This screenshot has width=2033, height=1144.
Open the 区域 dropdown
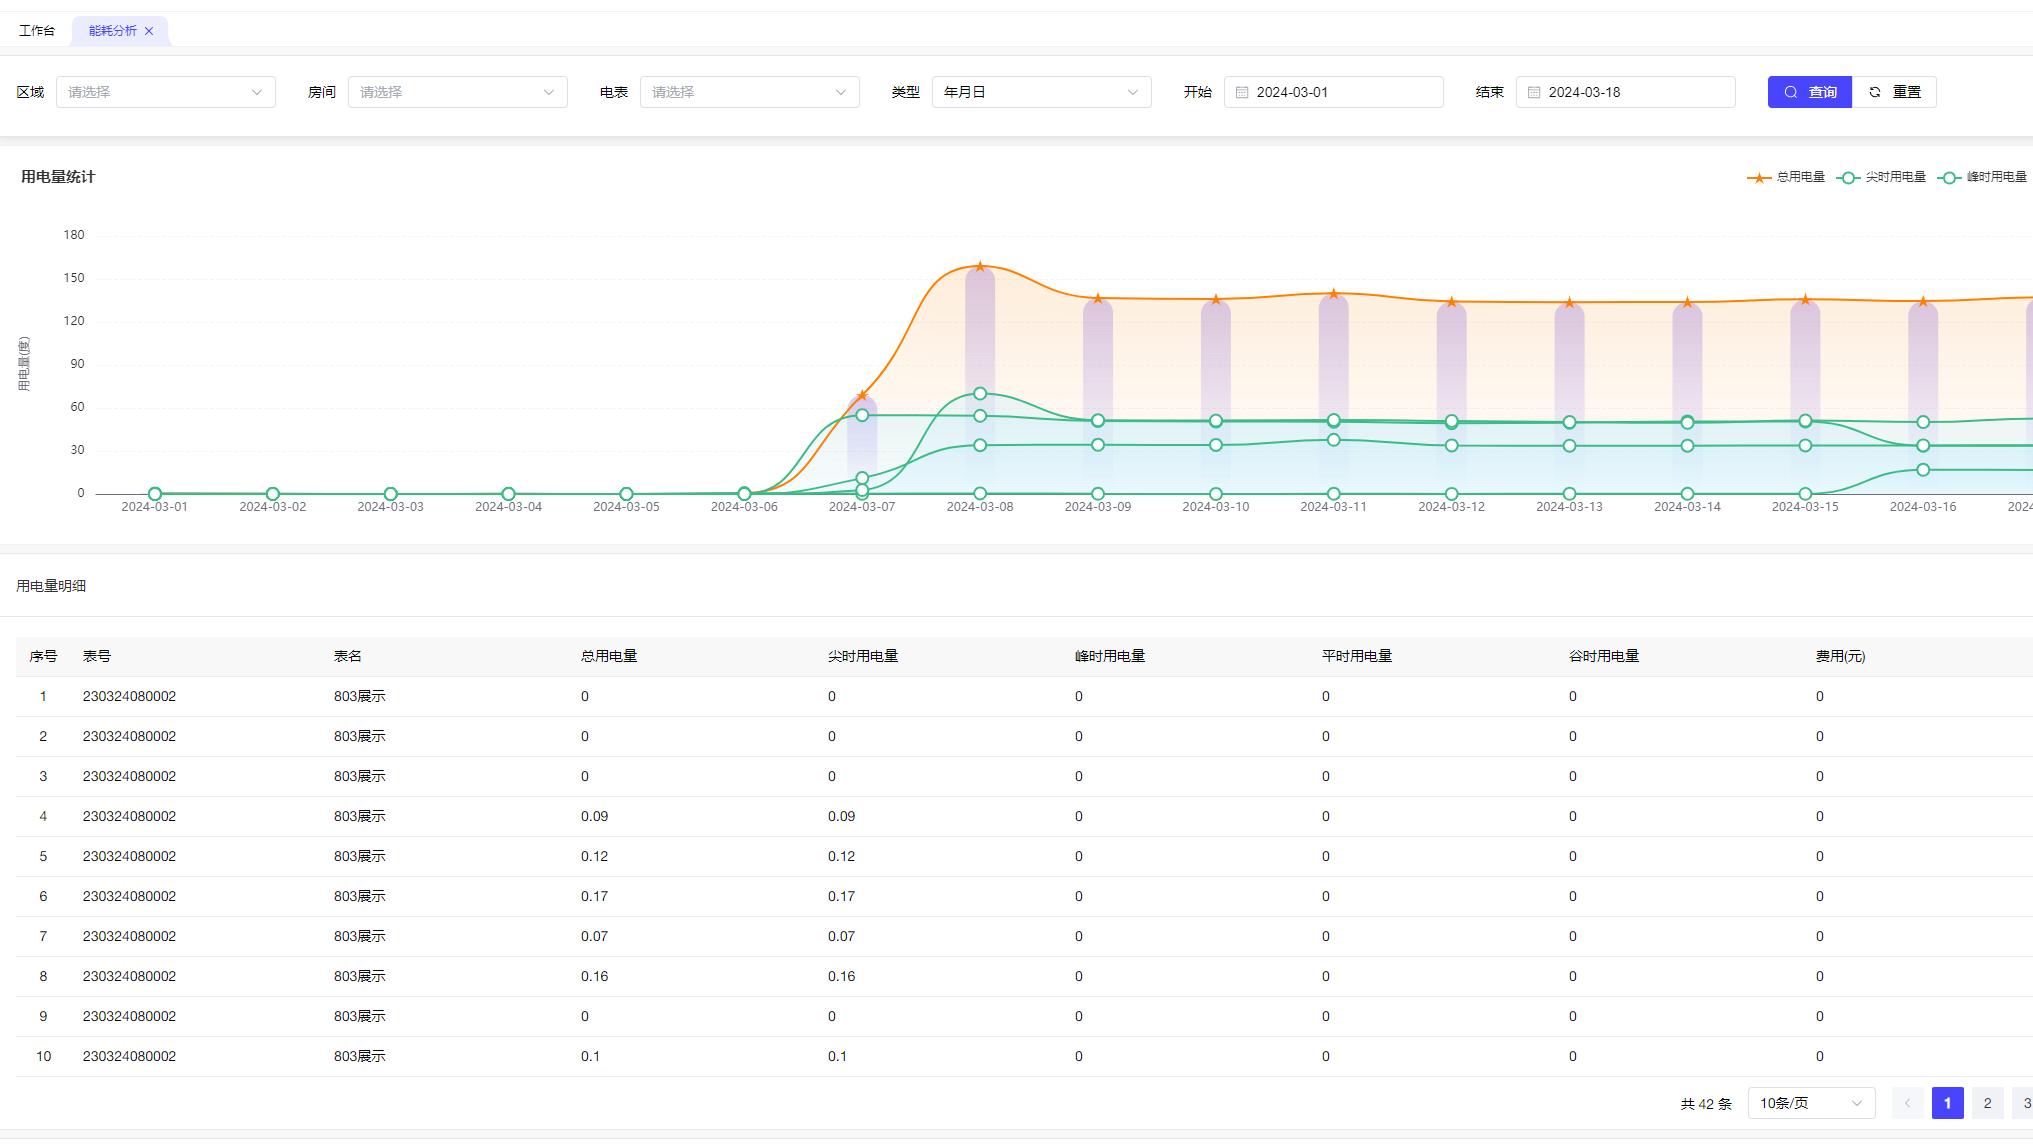(166, 92)
